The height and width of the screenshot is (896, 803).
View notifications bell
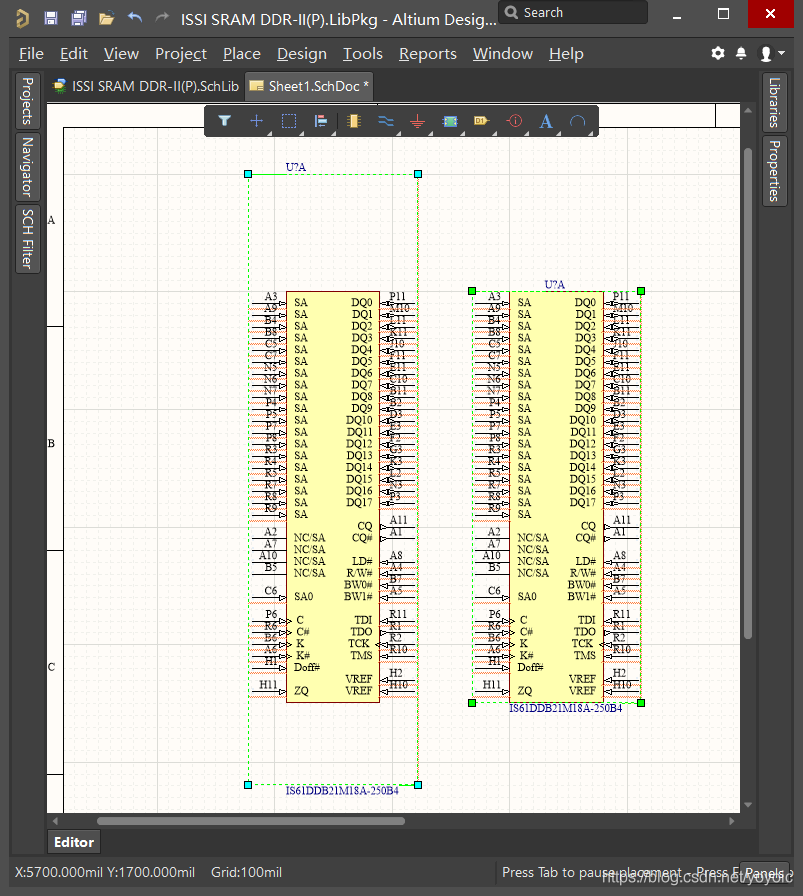pos(741,53)
